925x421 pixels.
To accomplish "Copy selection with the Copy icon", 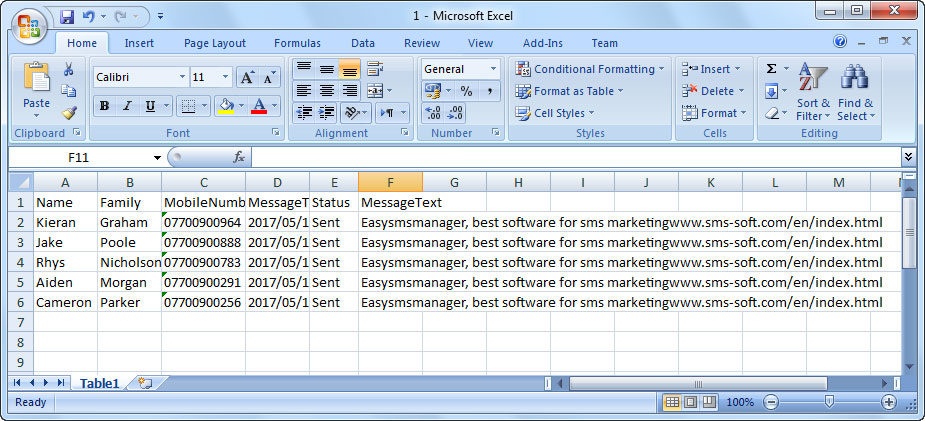I will coord(69,90).
